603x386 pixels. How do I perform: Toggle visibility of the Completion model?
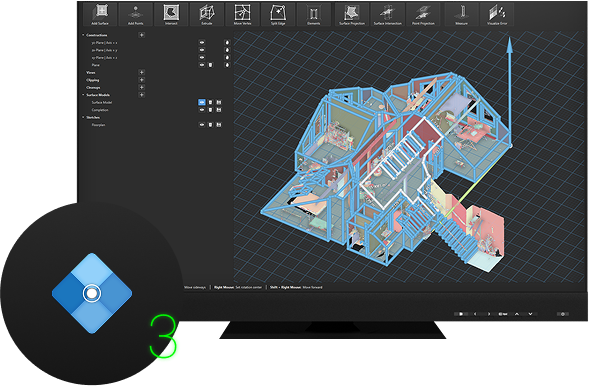coord(202,110)
